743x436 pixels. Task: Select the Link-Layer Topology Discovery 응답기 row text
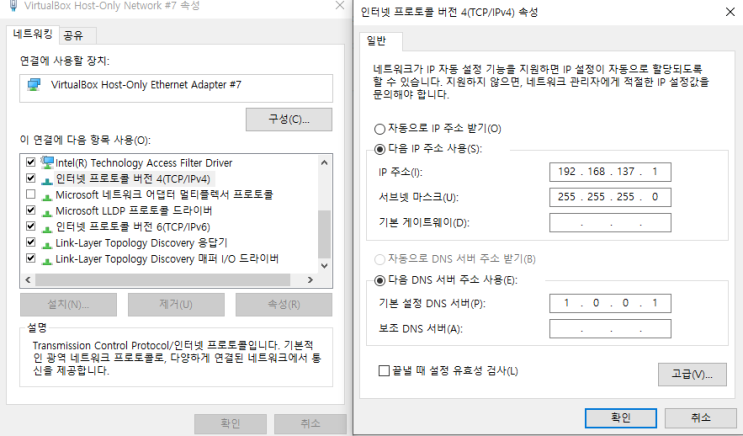(141, 243)
